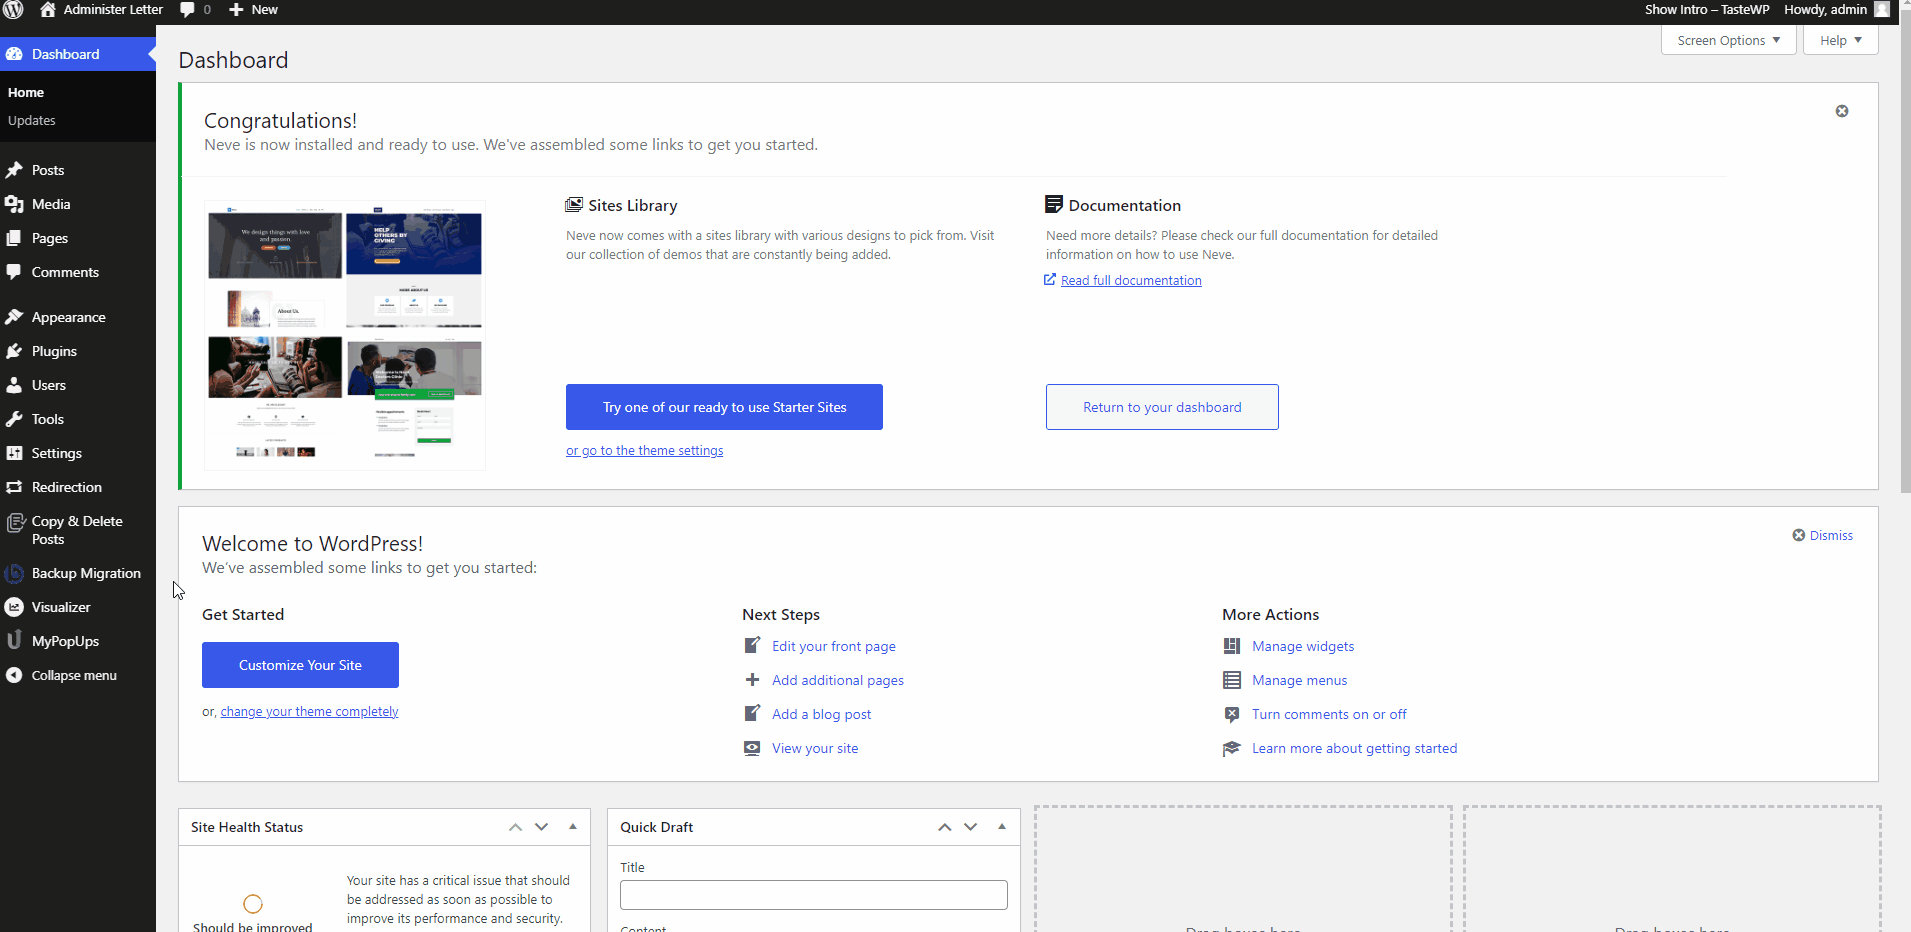Expand the Screen Options dropdown
Screen dimensions: 1911x932
pyautogui.click(x=1728, y=40)
